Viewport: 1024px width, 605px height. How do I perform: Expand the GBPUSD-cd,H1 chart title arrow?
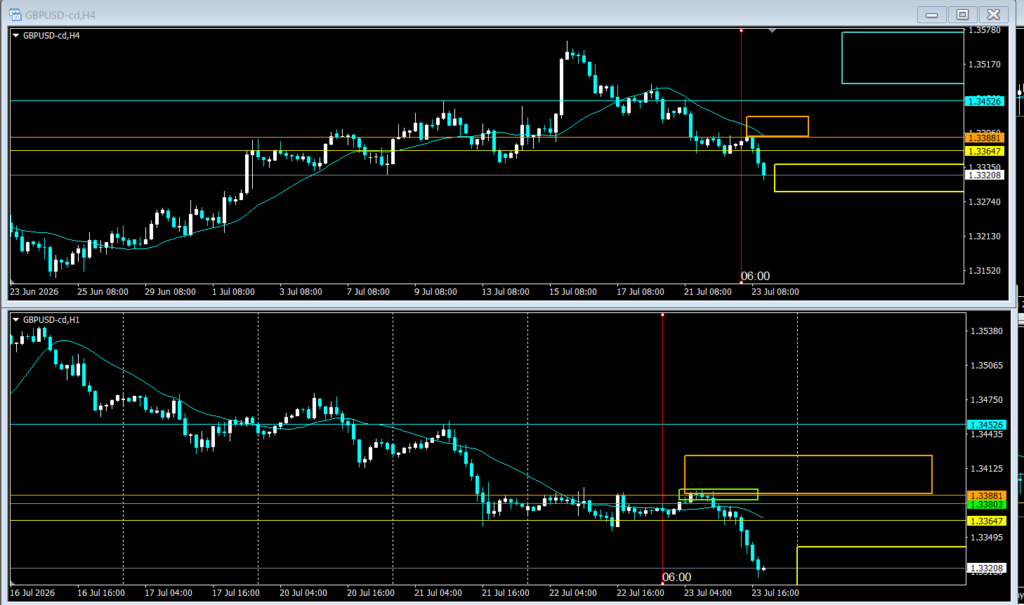point(16,320)
